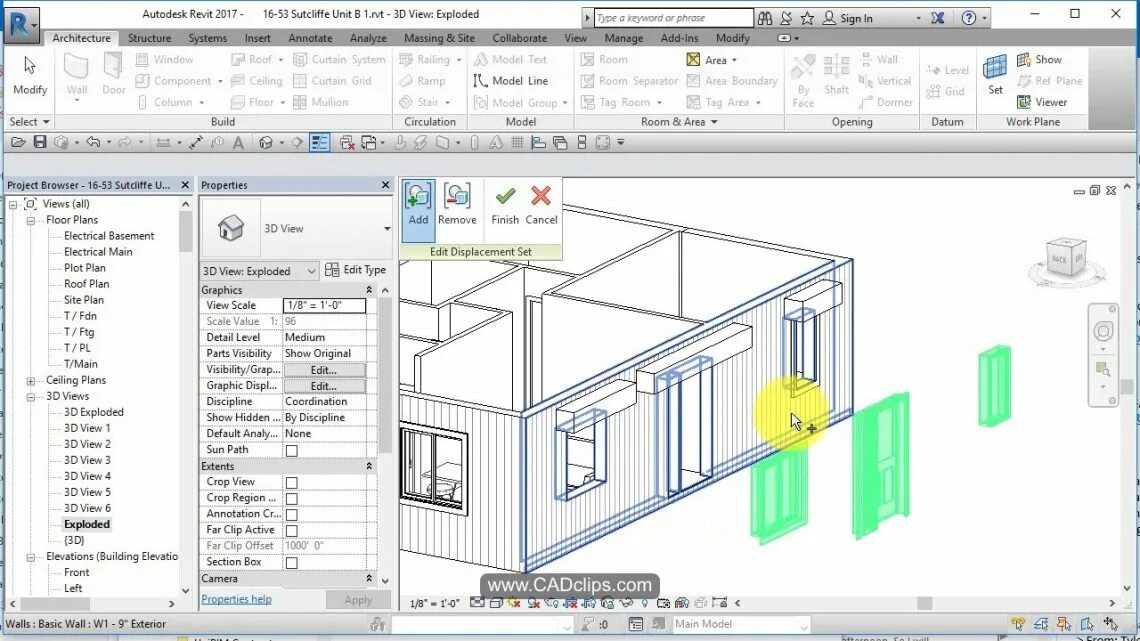Choose the Wall tool in ribbon
Screen dimensions: 1140x641
tap(76, 76)
